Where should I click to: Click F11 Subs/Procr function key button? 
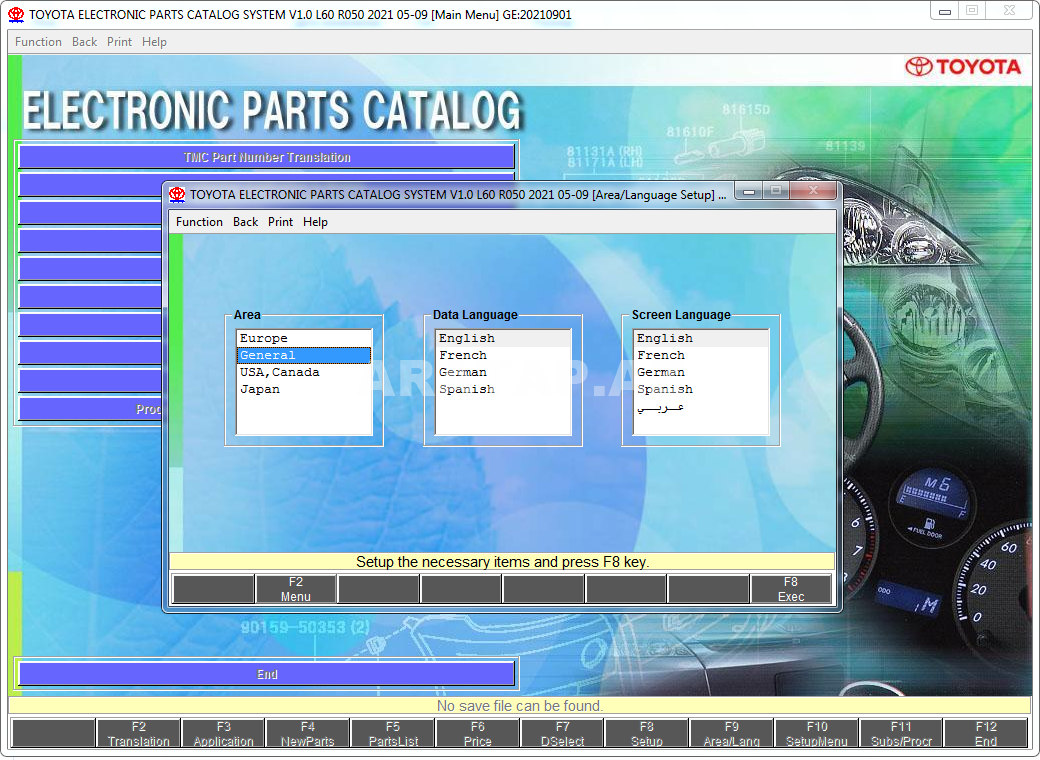901,733
